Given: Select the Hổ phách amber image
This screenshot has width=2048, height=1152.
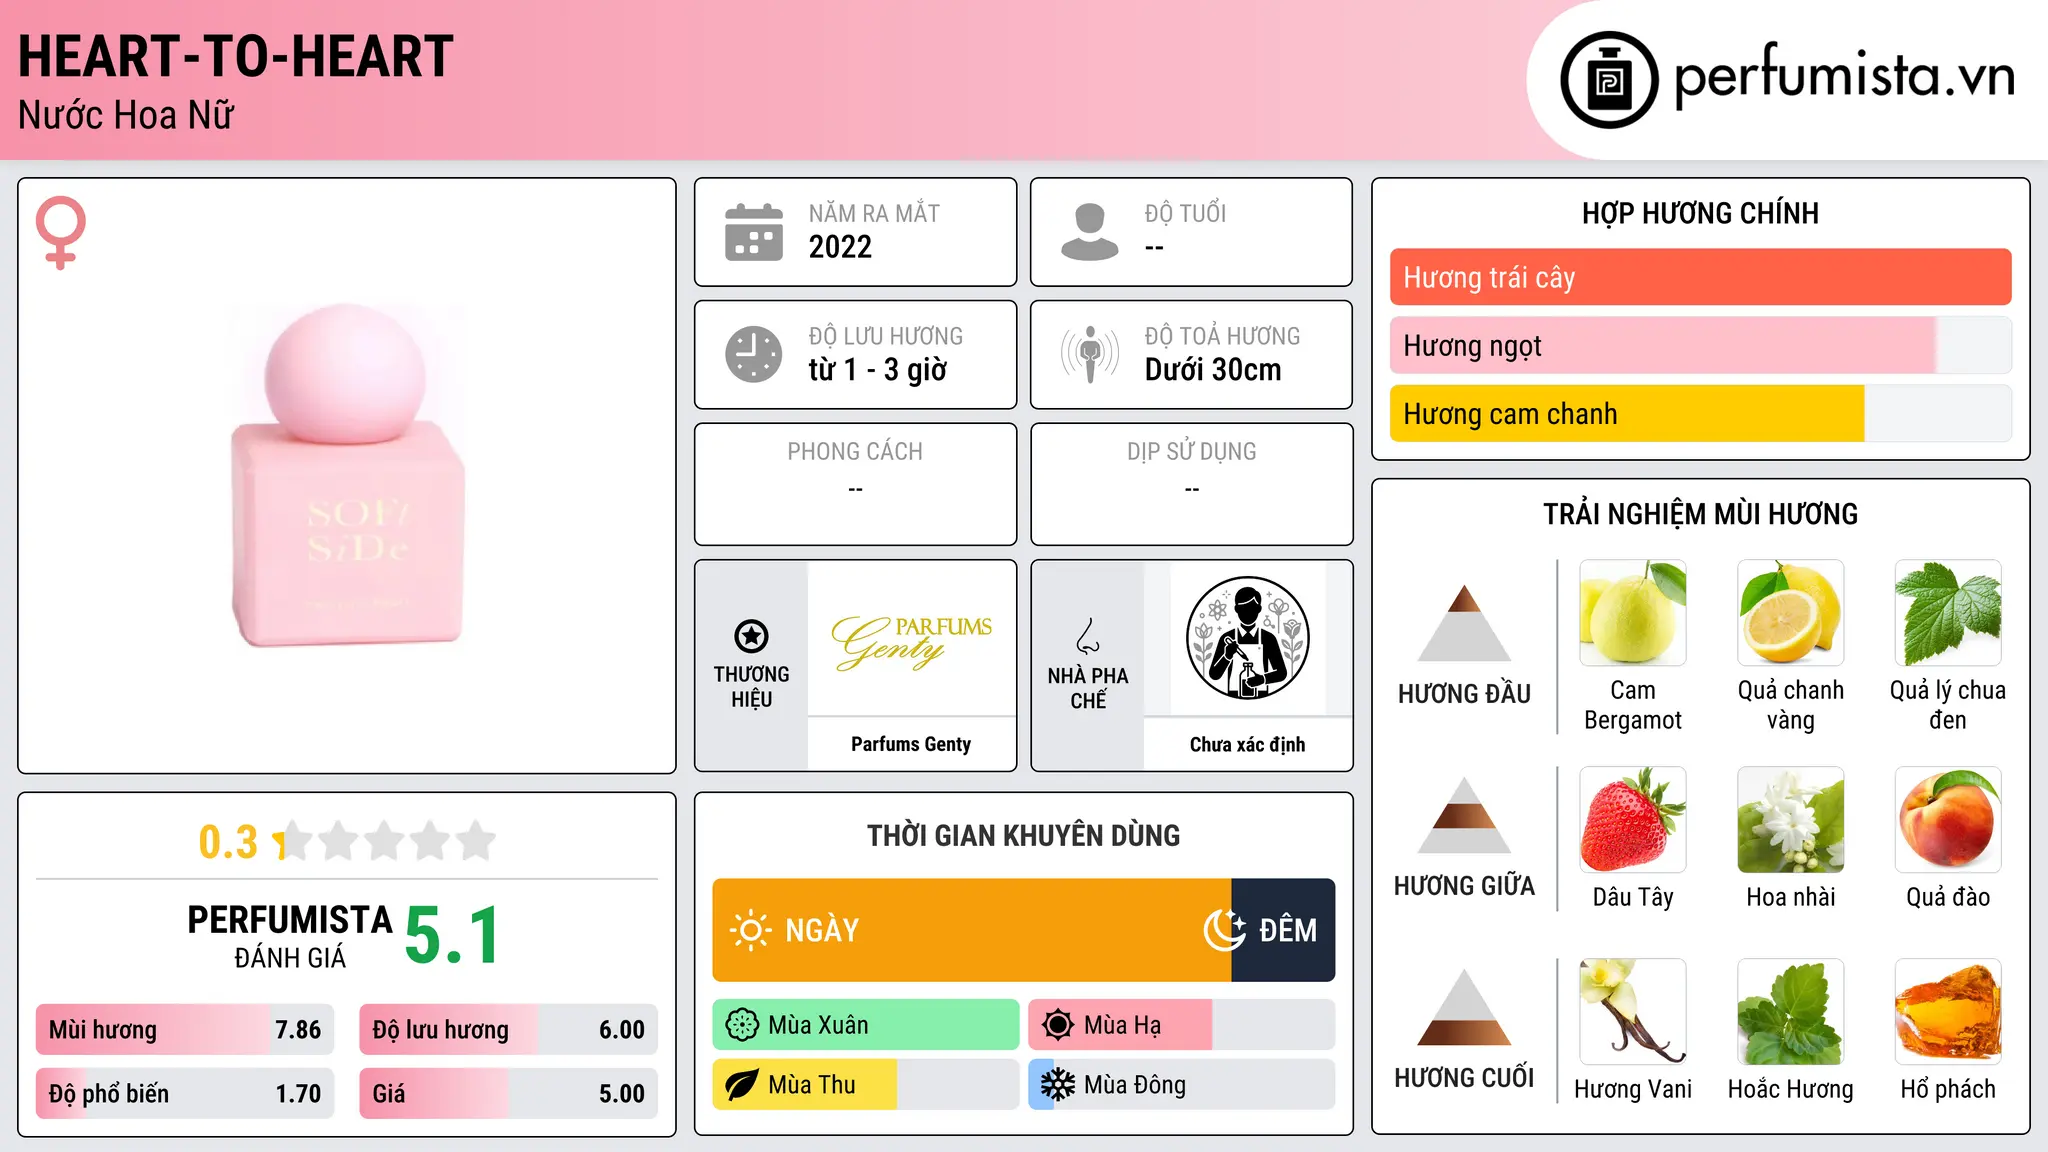Looking at the screenshot, I should pos(1948,1012).
